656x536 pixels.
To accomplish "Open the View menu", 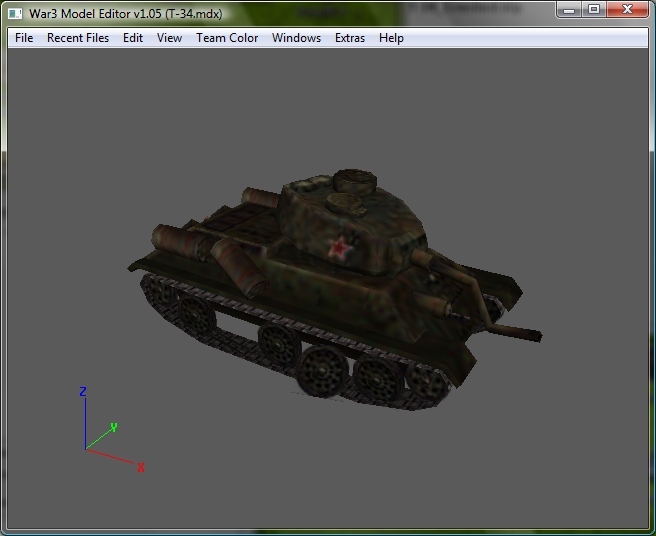I will click(169, 38).
